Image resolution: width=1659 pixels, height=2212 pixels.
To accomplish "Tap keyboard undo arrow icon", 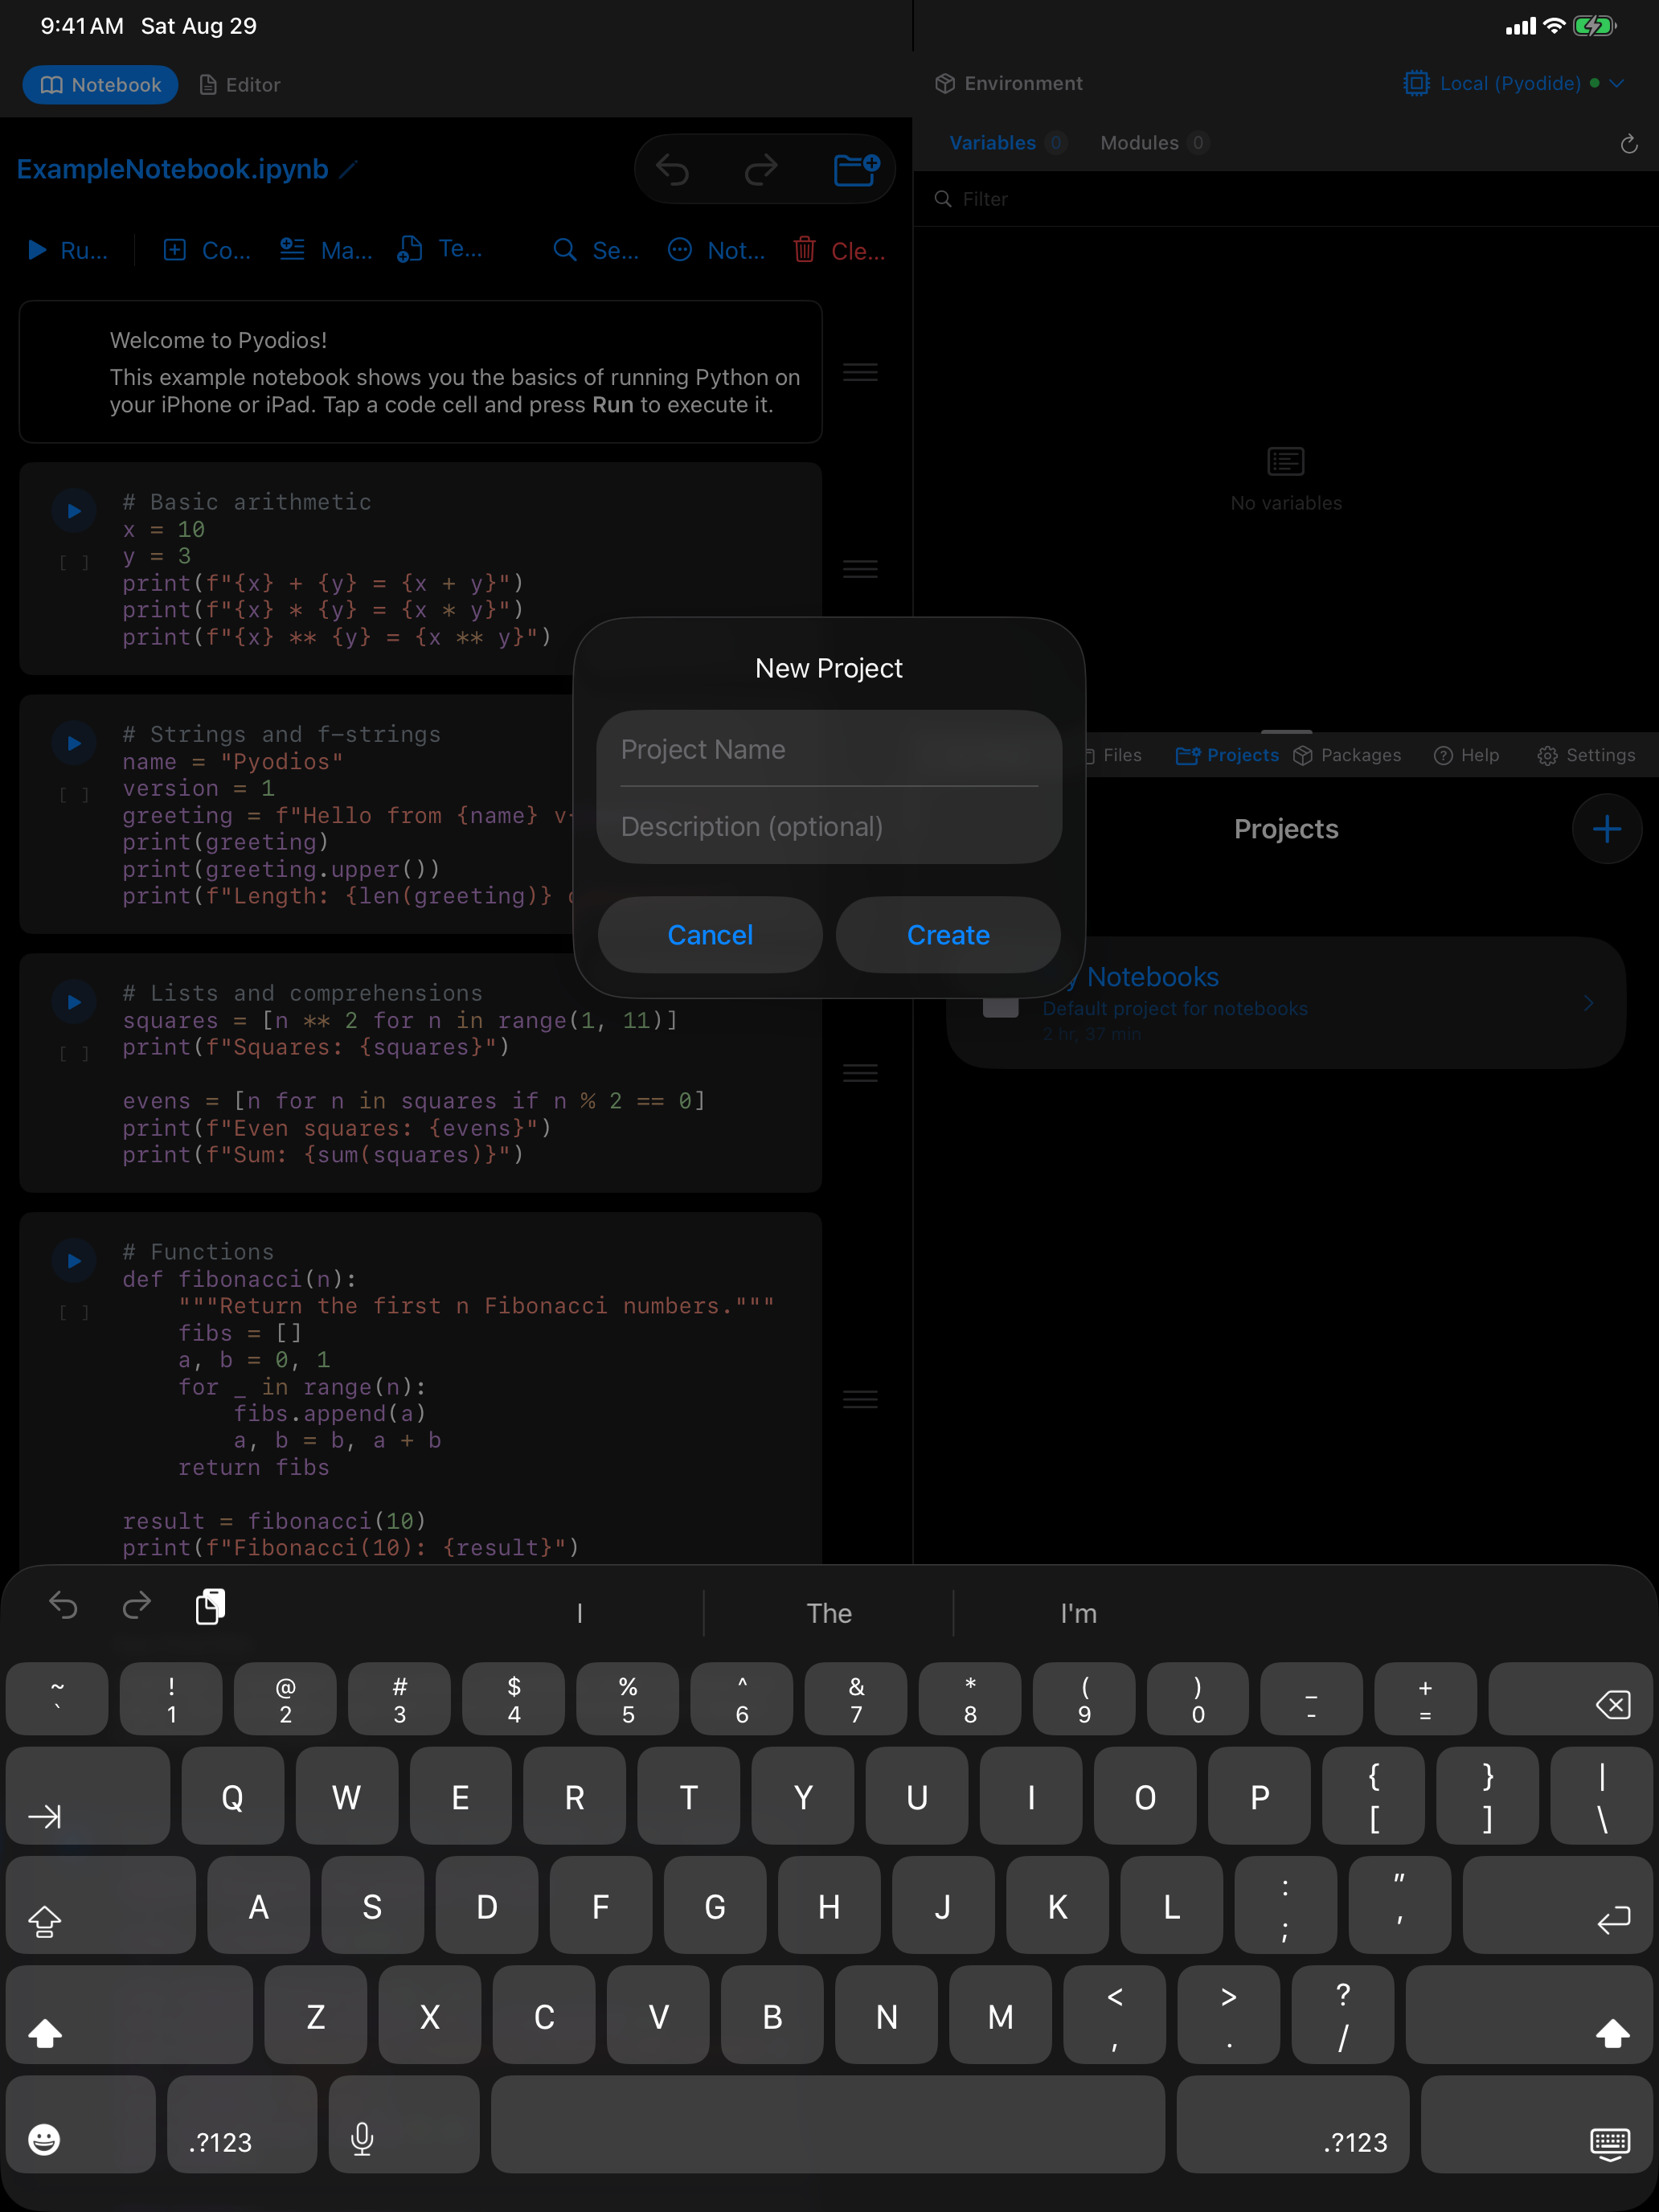I will tap(63, 1606).
